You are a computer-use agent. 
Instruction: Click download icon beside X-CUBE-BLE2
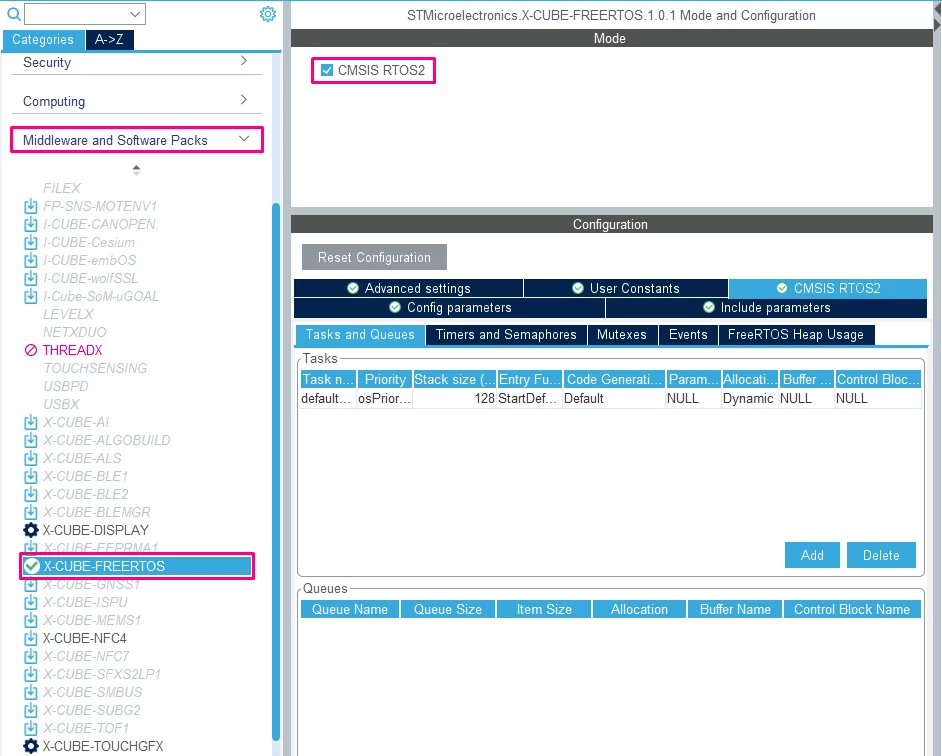(31, 495)
